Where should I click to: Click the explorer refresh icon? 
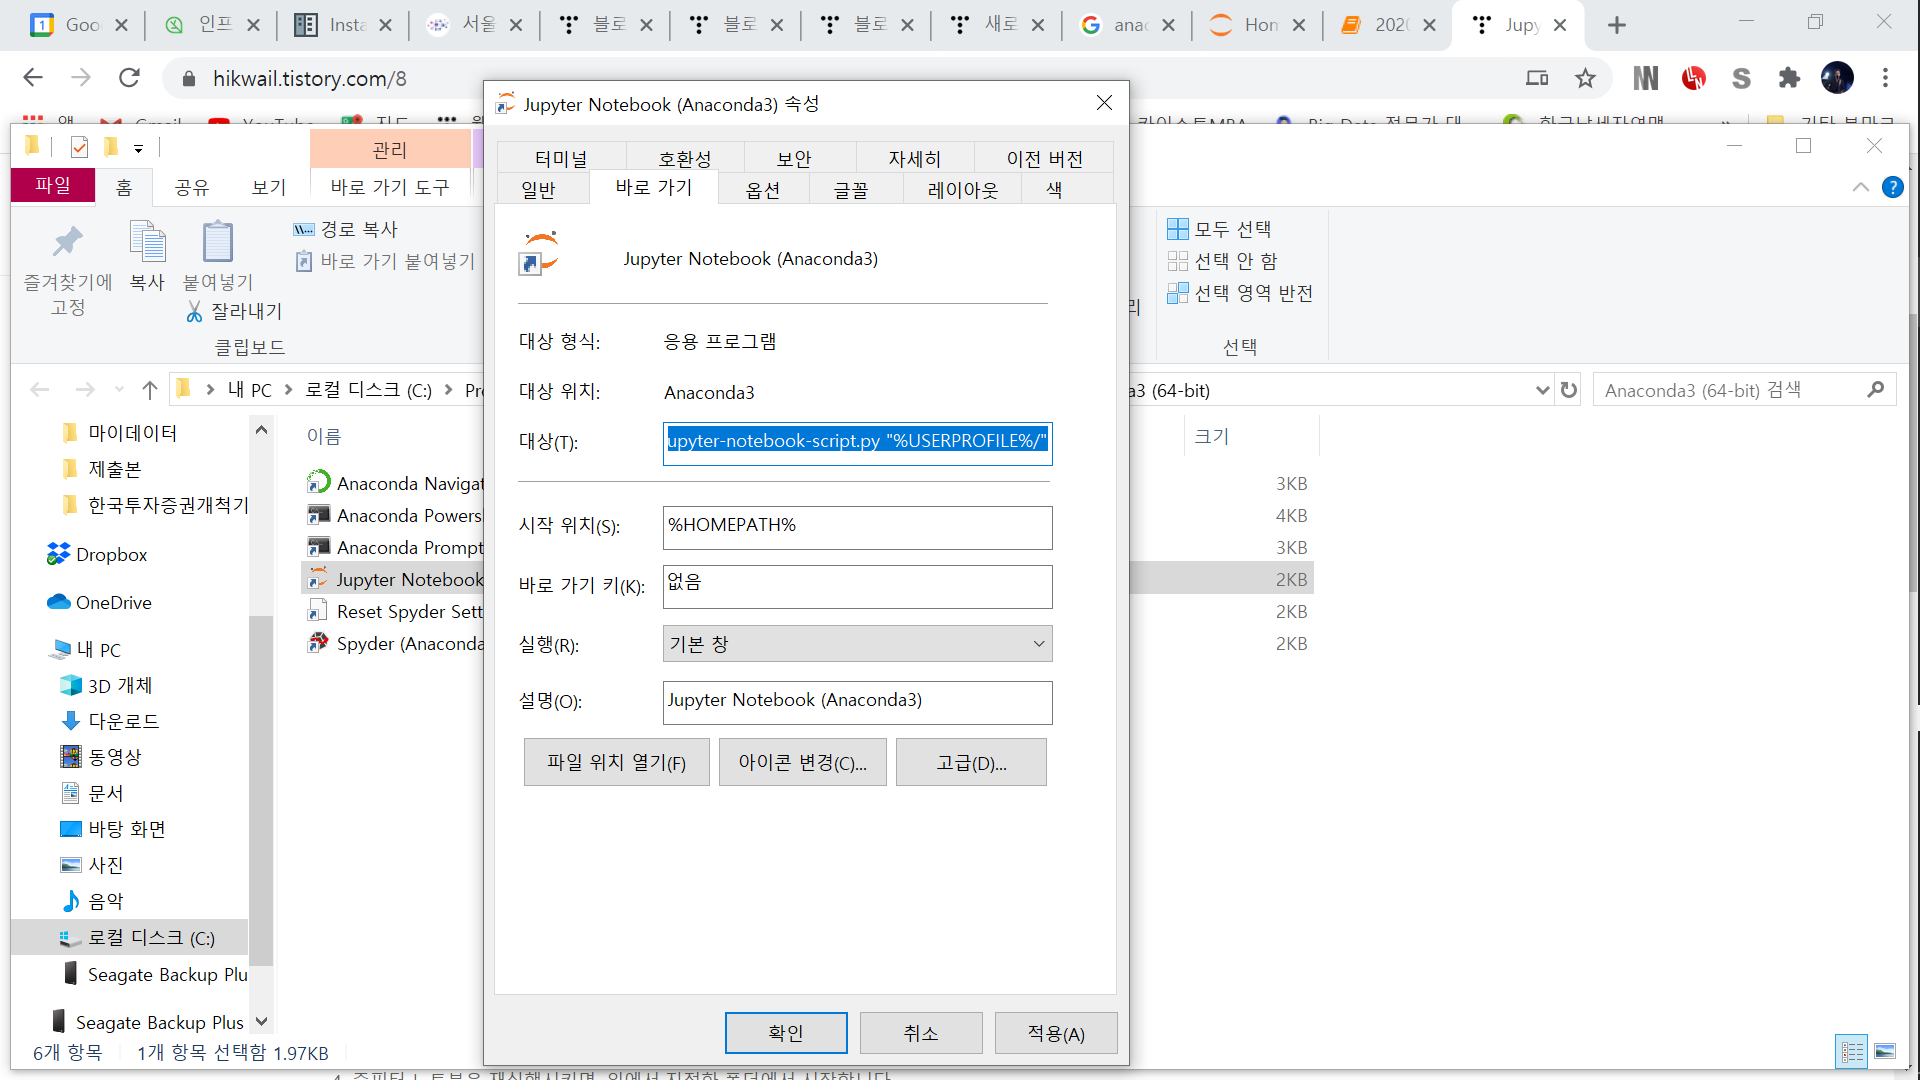[1569, 390]
